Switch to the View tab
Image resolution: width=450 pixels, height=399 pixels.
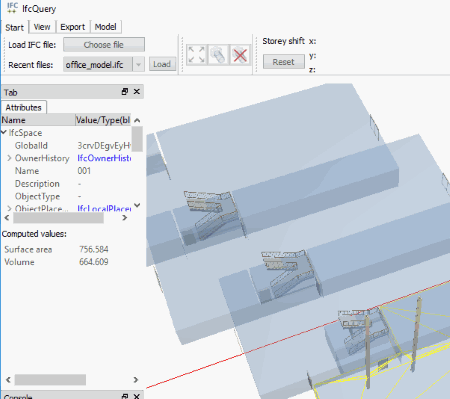tap(42, 27)
